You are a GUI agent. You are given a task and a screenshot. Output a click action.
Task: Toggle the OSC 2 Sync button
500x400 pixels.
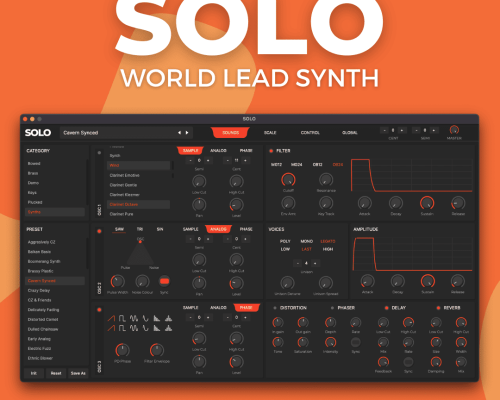click(164, 281)
